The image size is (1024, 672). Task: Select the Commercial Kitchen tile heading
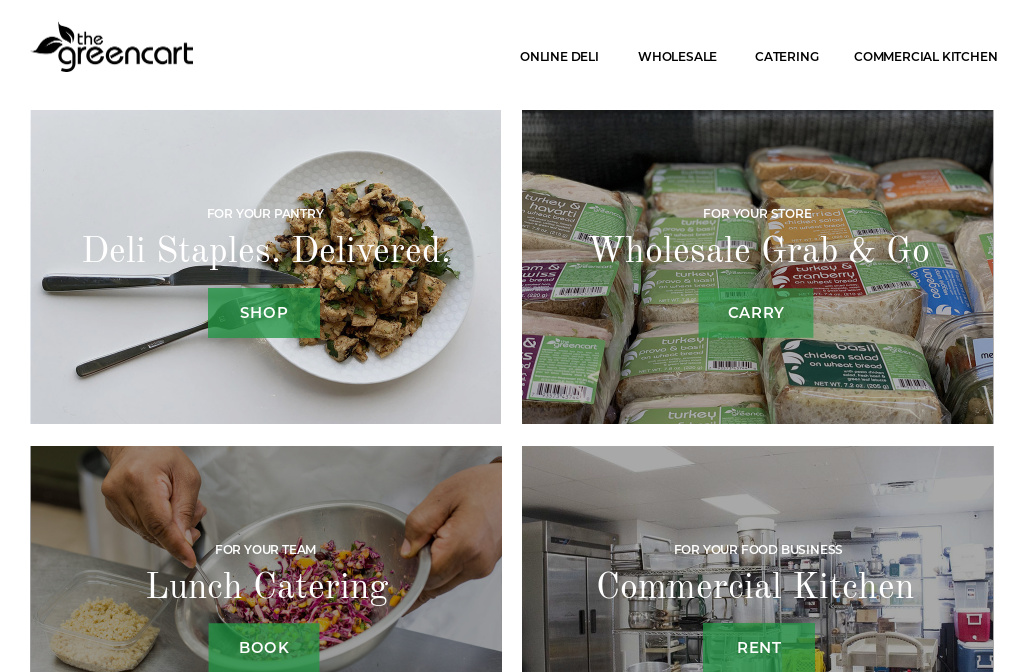pos(755,586)
